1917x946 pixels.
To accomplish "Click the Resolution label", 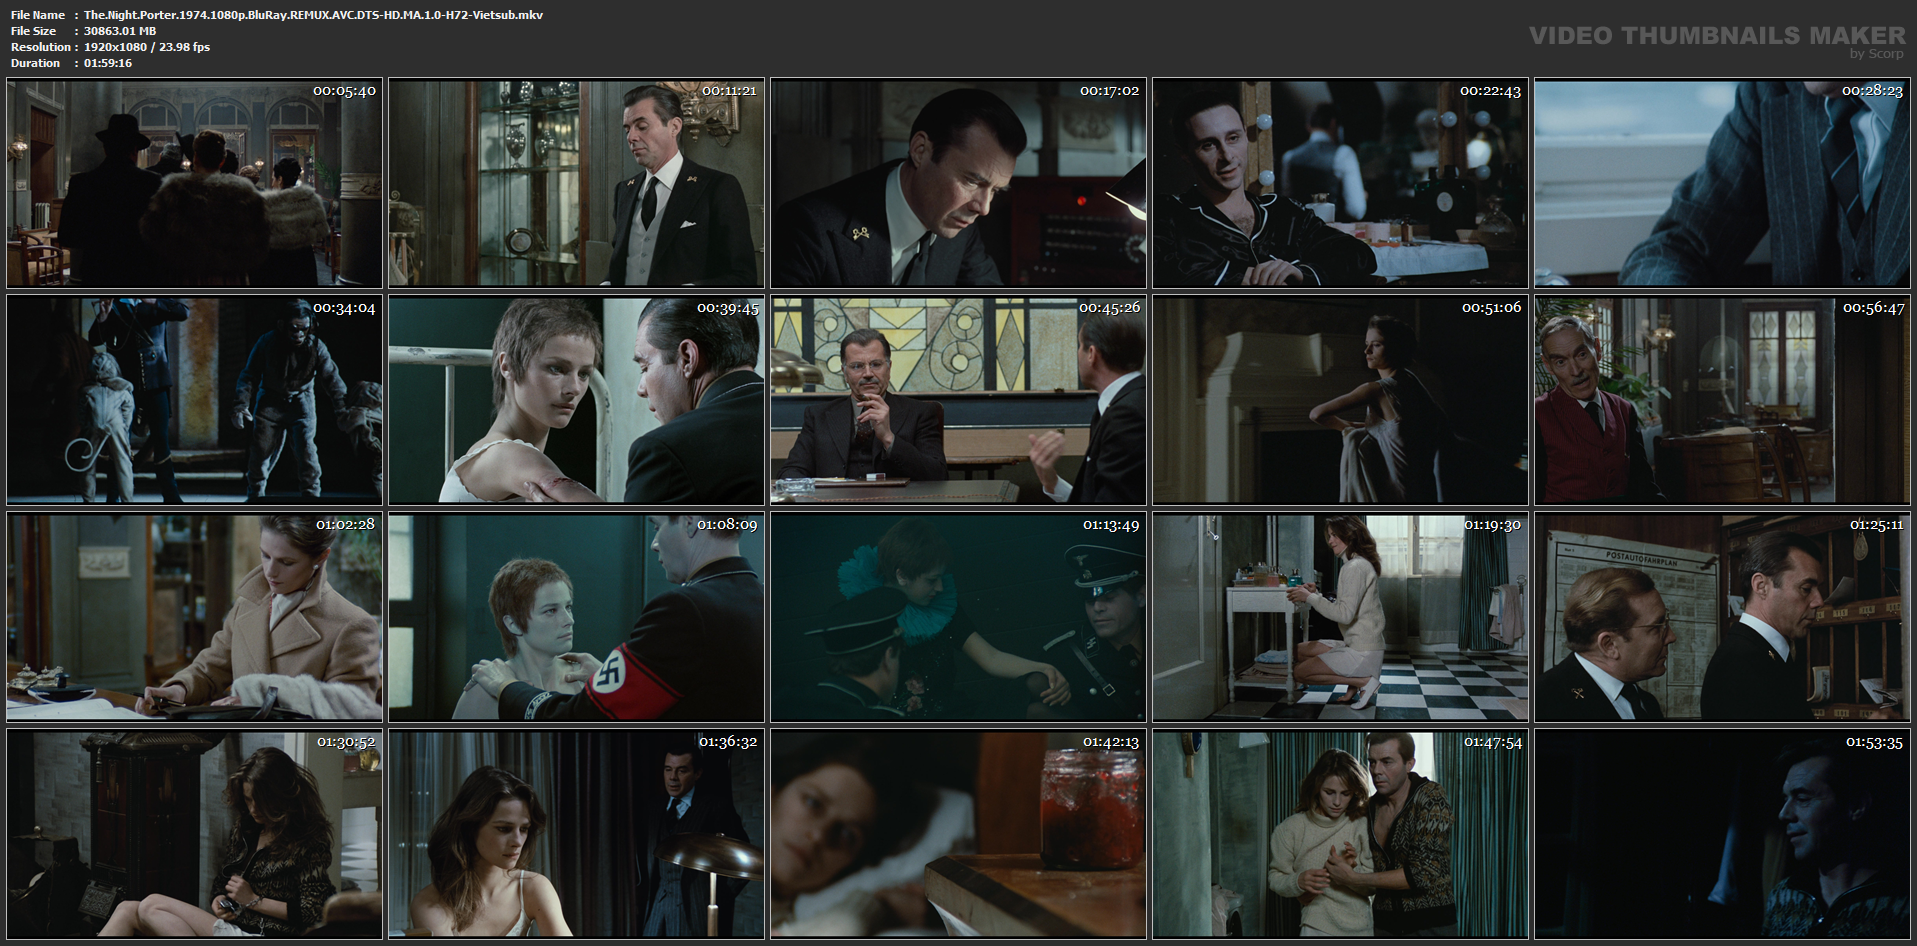I will tap(41, 47).
